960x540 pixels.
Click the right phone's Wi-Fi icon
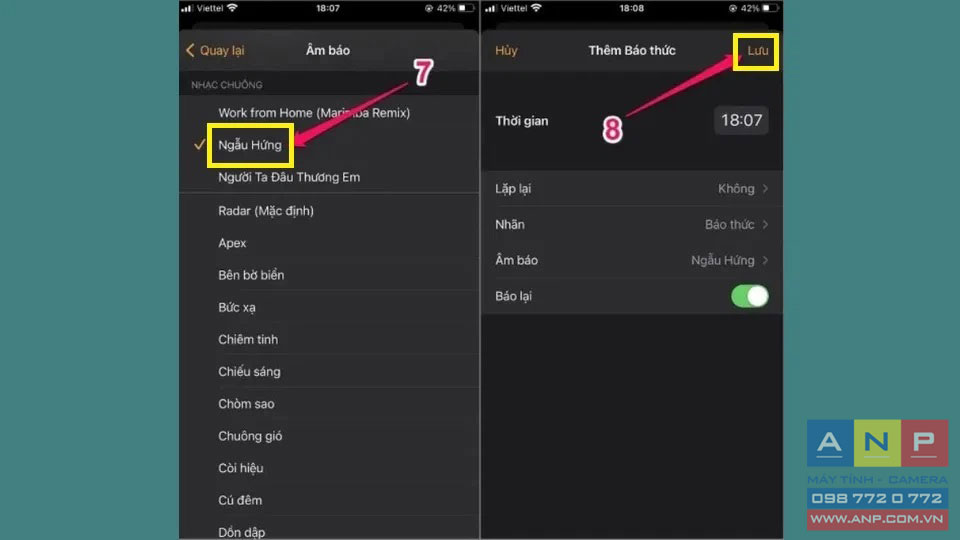536,8
